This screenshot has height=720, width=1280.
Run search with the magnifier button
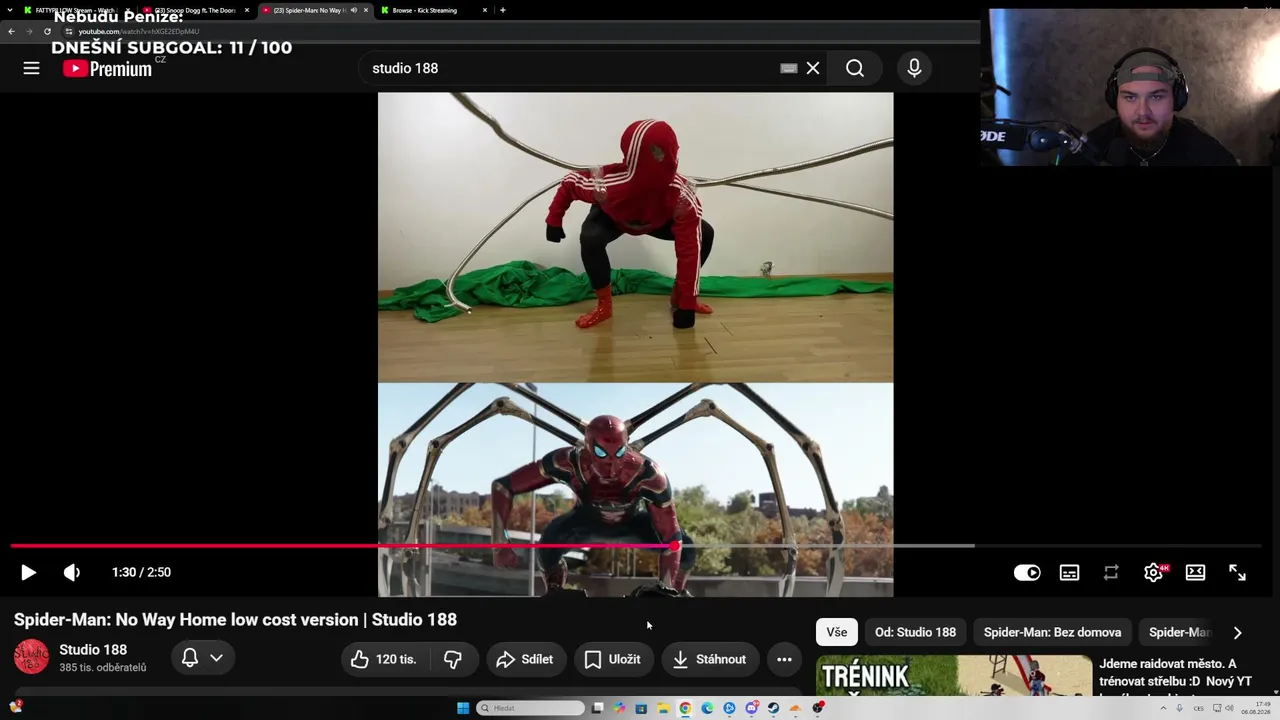click(x=855, y=68)
